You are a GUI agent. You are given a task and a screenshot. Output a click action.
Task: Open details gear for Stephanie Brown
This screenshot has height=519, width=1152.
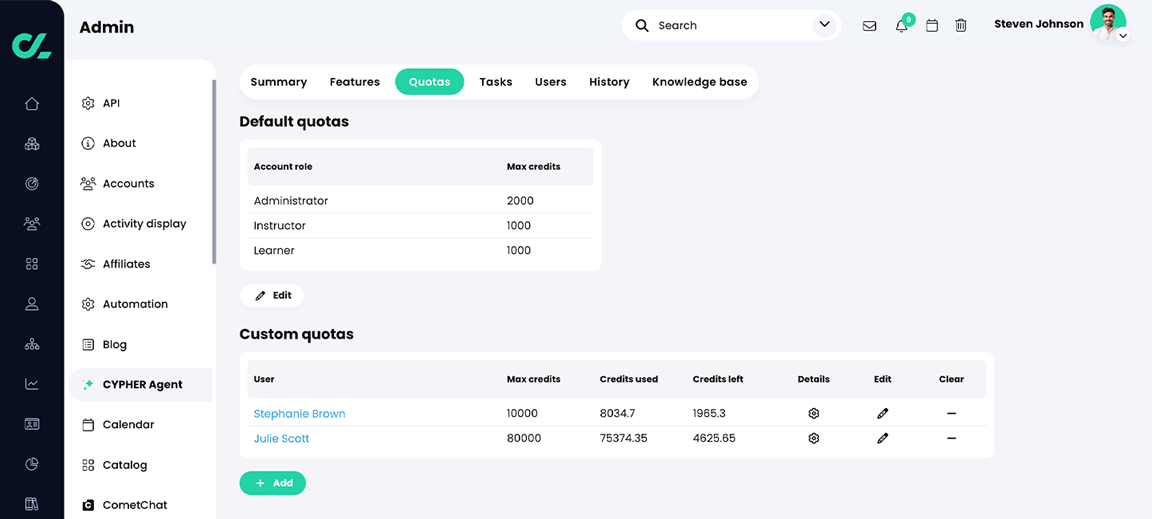coord(813,414)
